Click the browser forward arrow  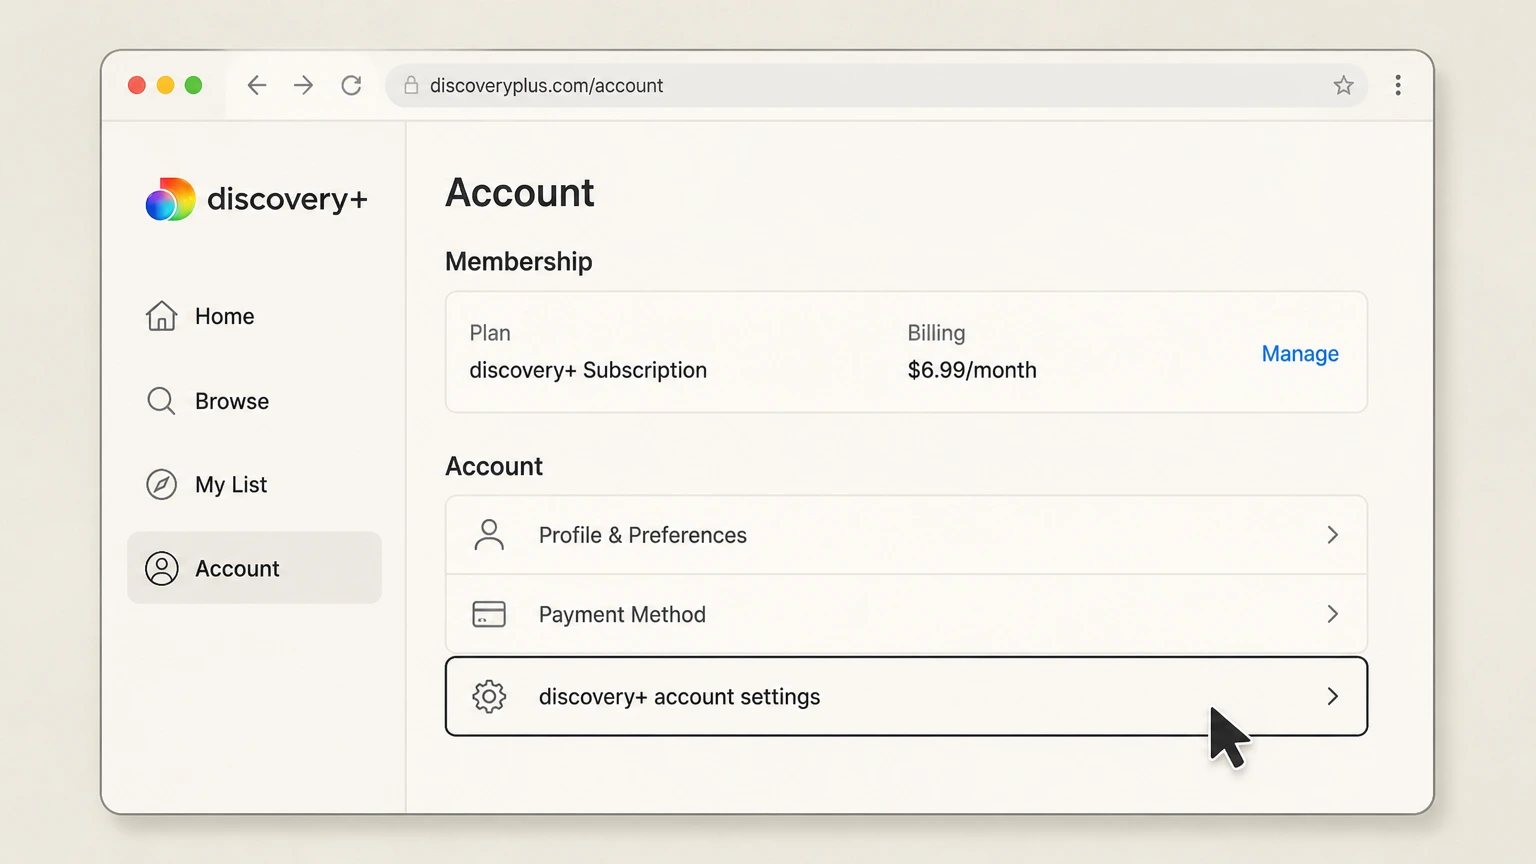tap(303, 85)
